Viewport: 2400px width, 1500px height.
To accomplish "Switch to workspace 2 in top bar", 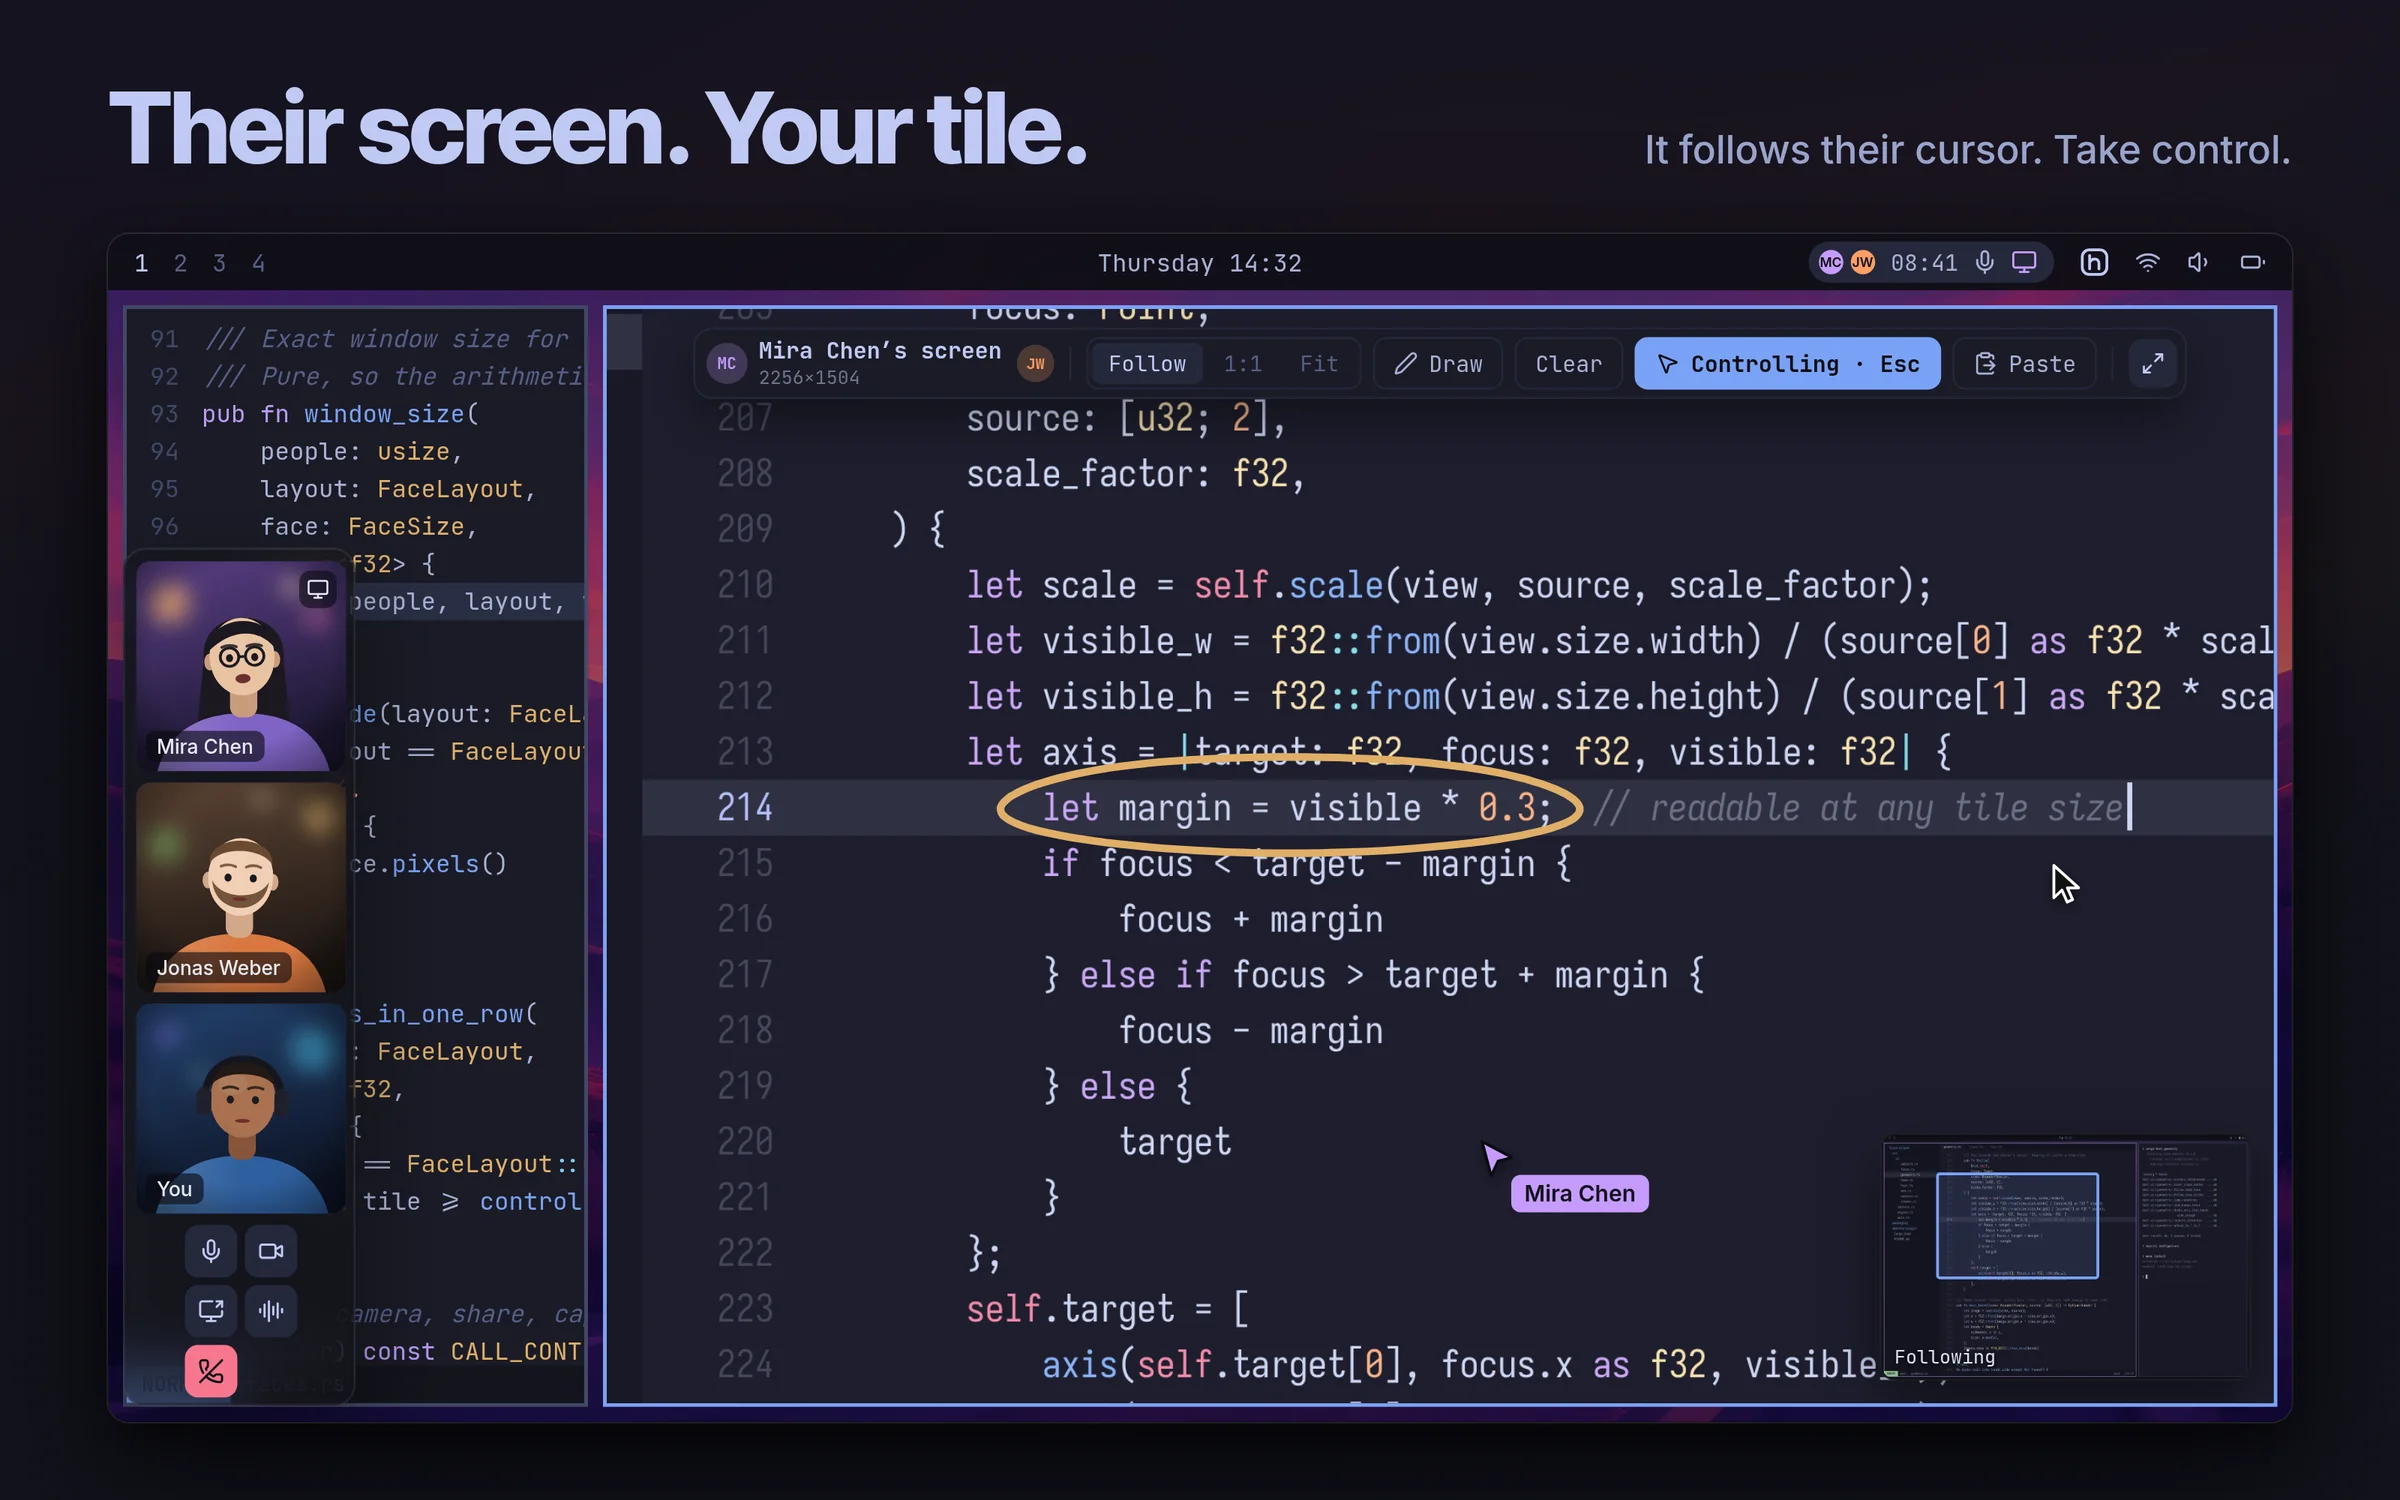I will pos(180,263).
